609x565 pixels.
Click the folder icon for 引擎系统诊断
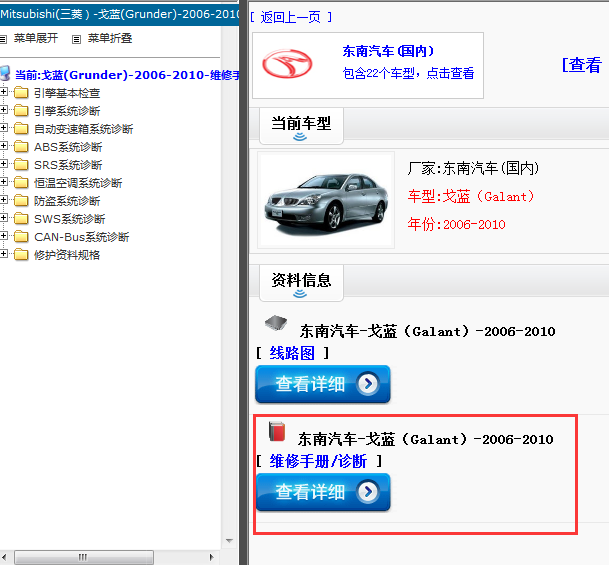[x=21, y=111]
